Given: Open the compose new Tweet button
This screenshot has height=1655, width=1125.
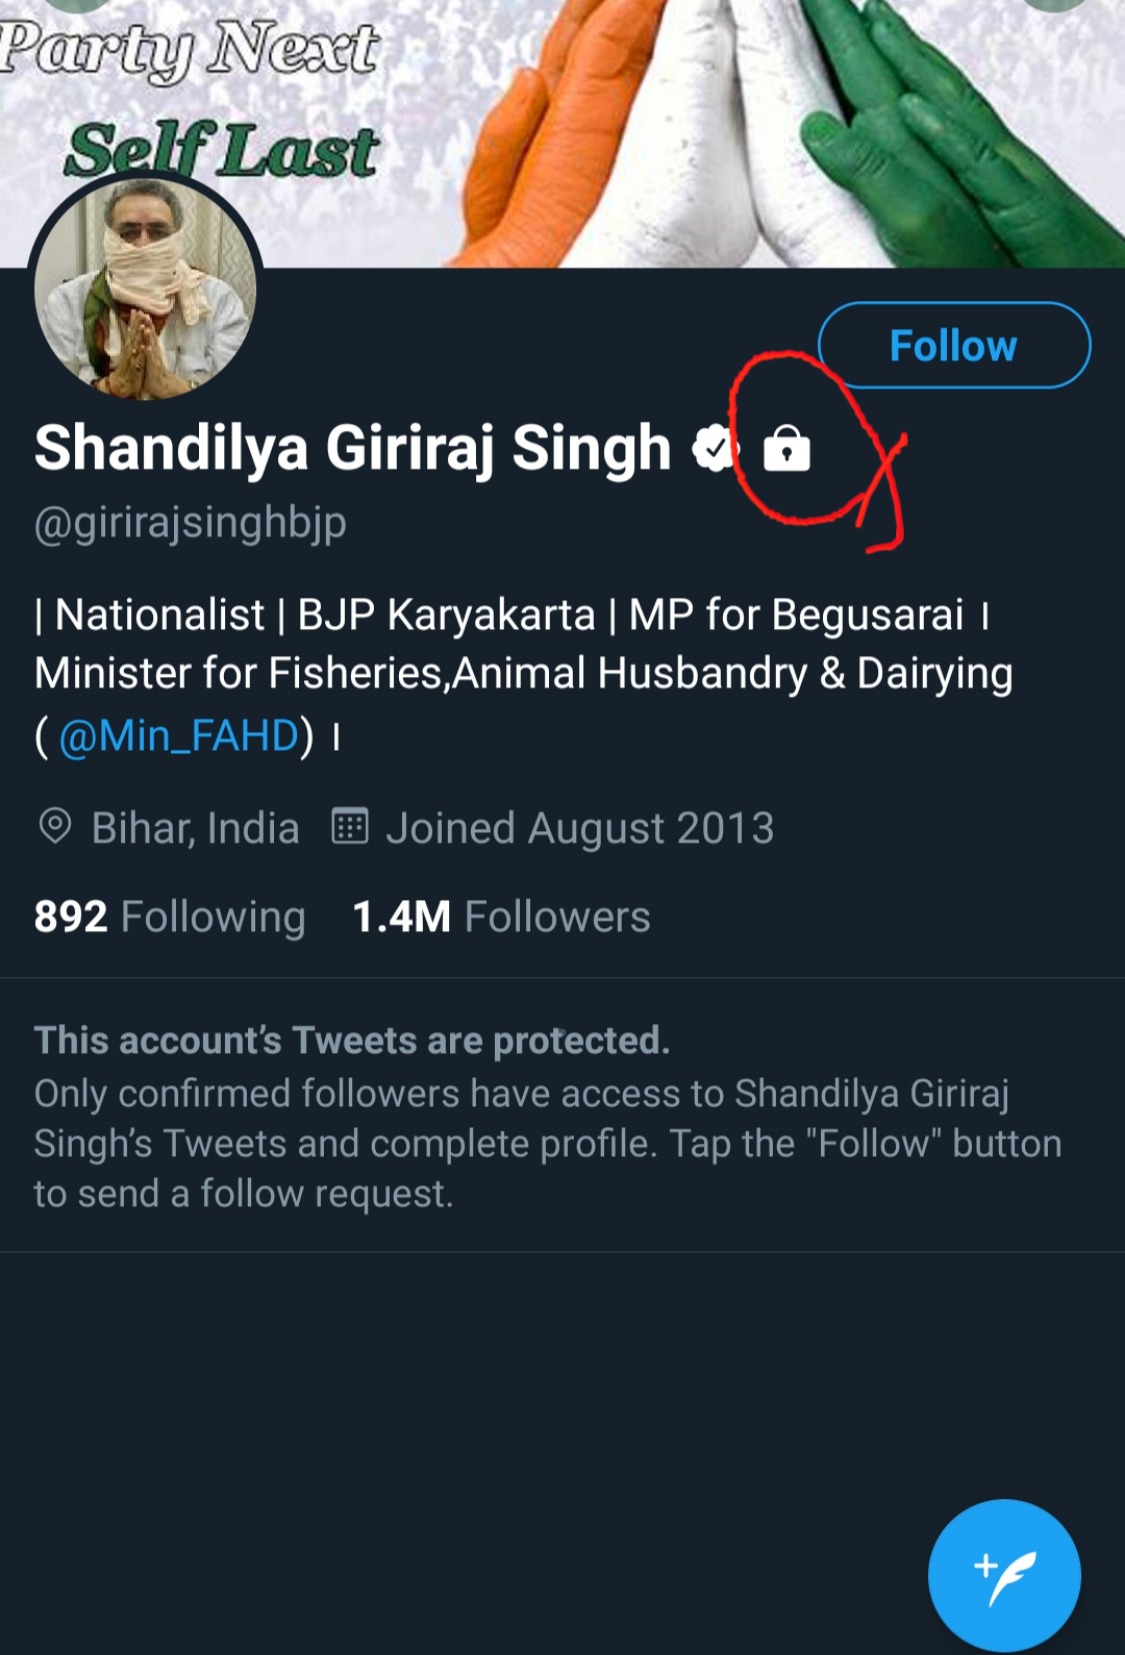Looking at the screenshot, I should pos(1003,1575).
